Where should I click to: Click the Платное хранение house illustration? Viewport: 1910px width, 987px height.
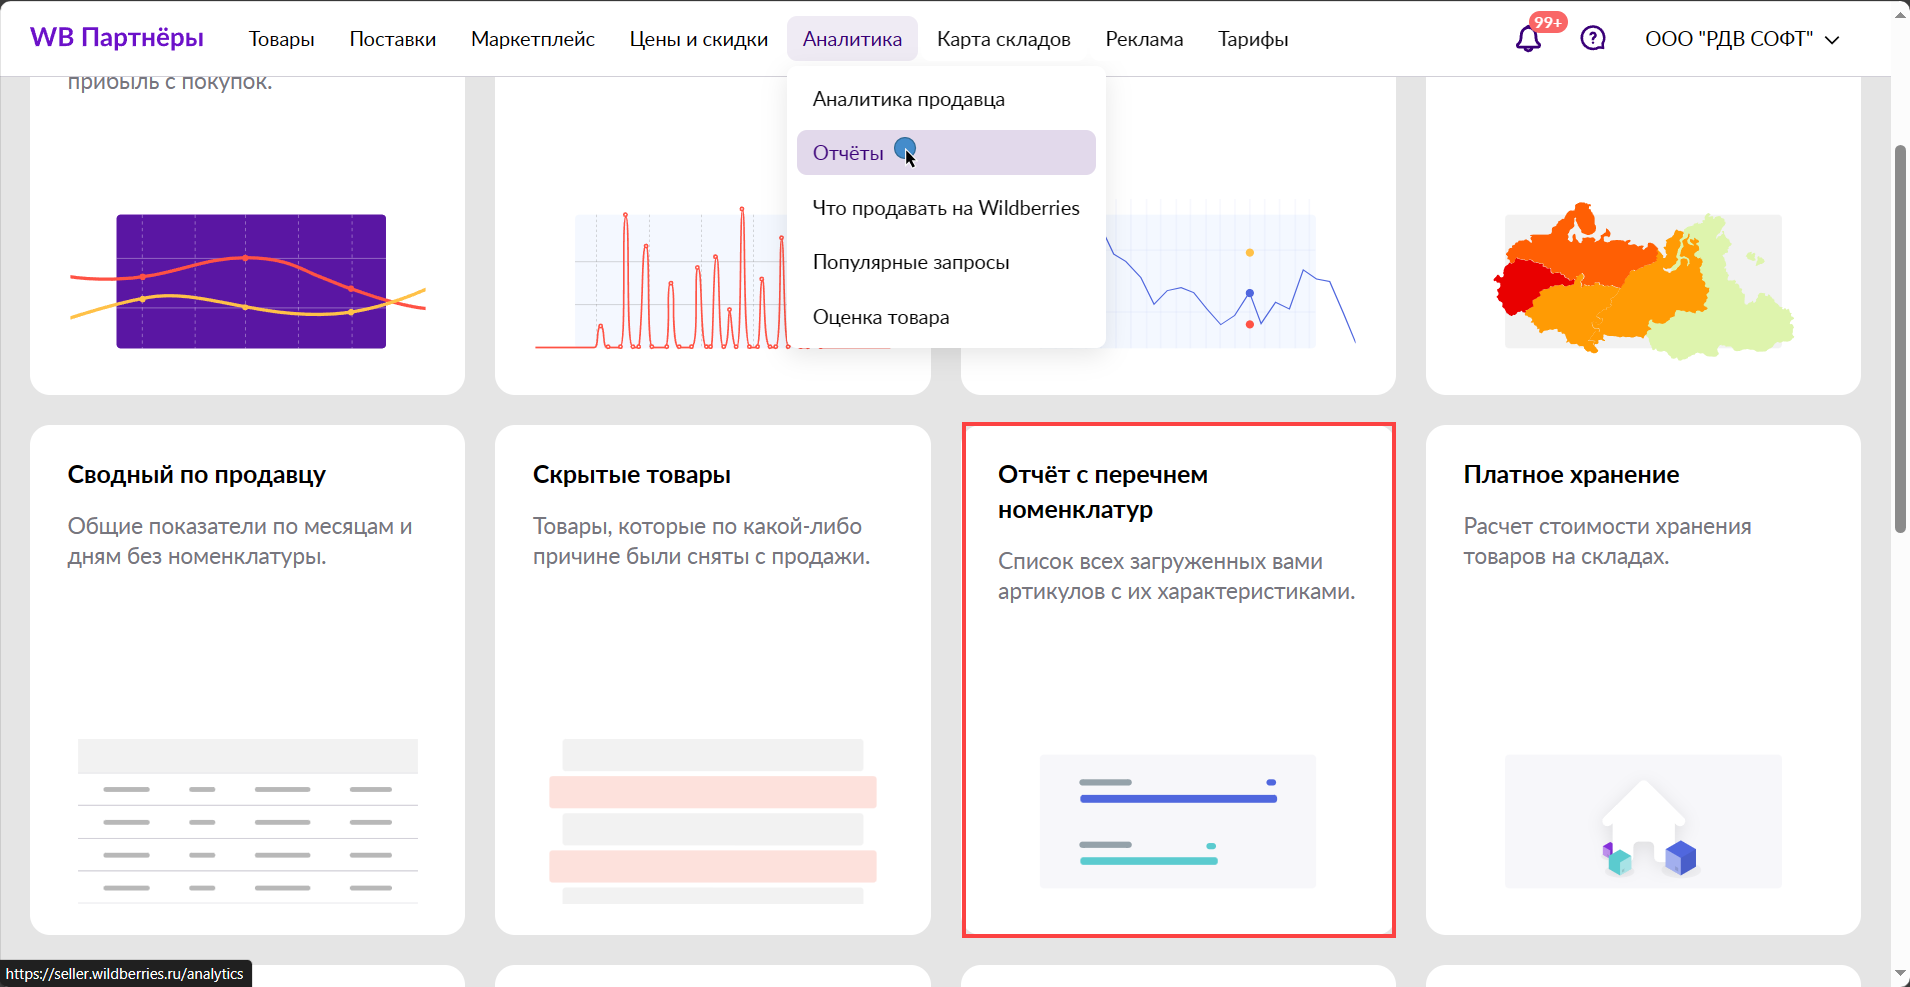(1643, 821)
